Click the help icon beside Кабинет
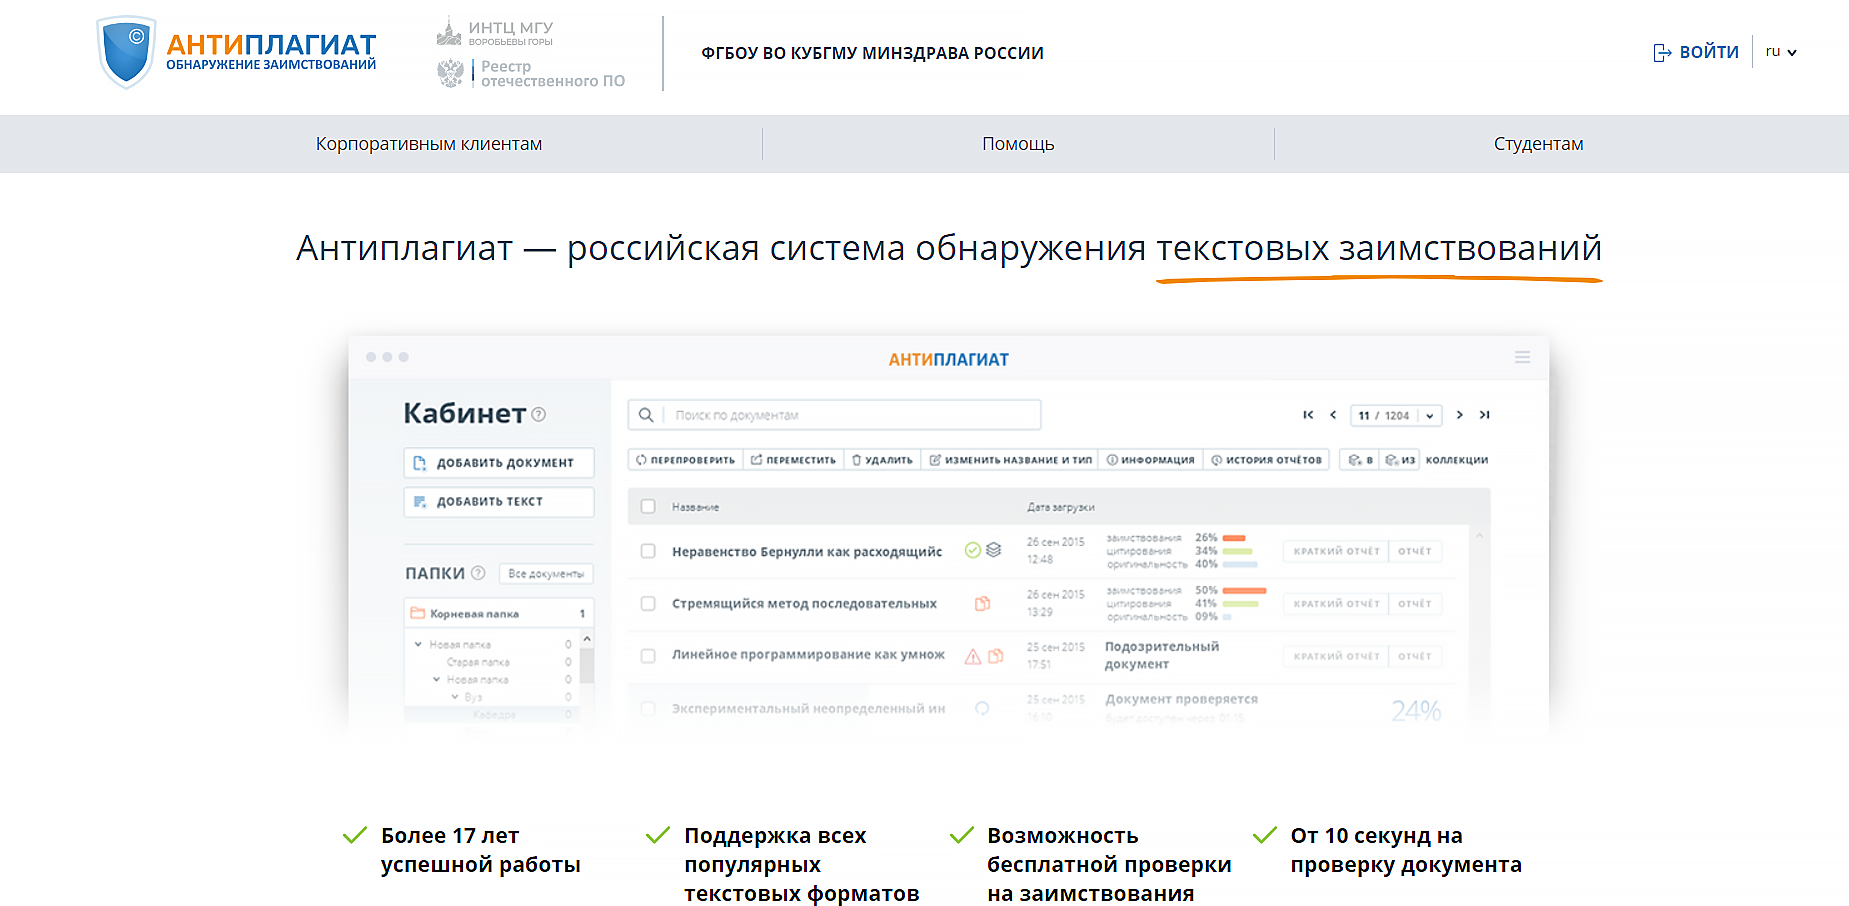 coord(539,414)
